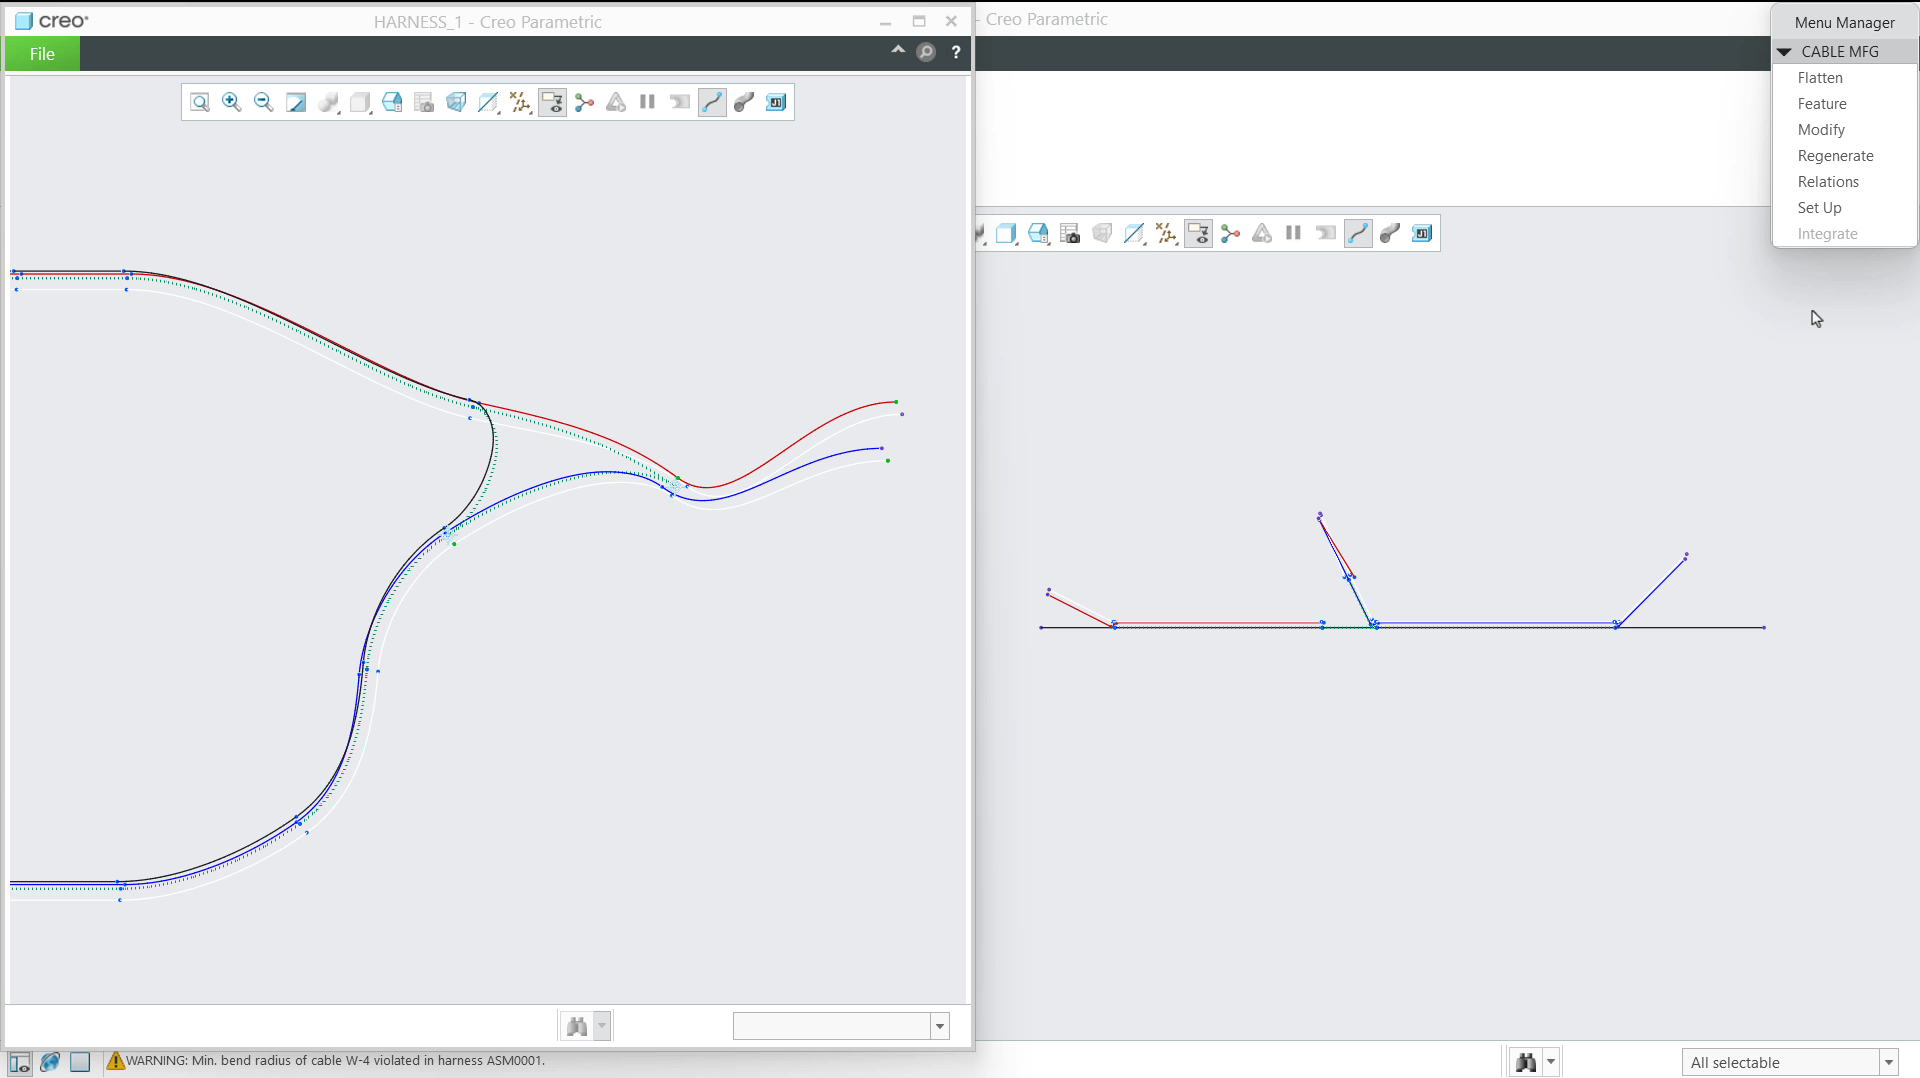
Task: Click the cabling information J1 icon in right toolbar
Action: [x=1422, y=233]
